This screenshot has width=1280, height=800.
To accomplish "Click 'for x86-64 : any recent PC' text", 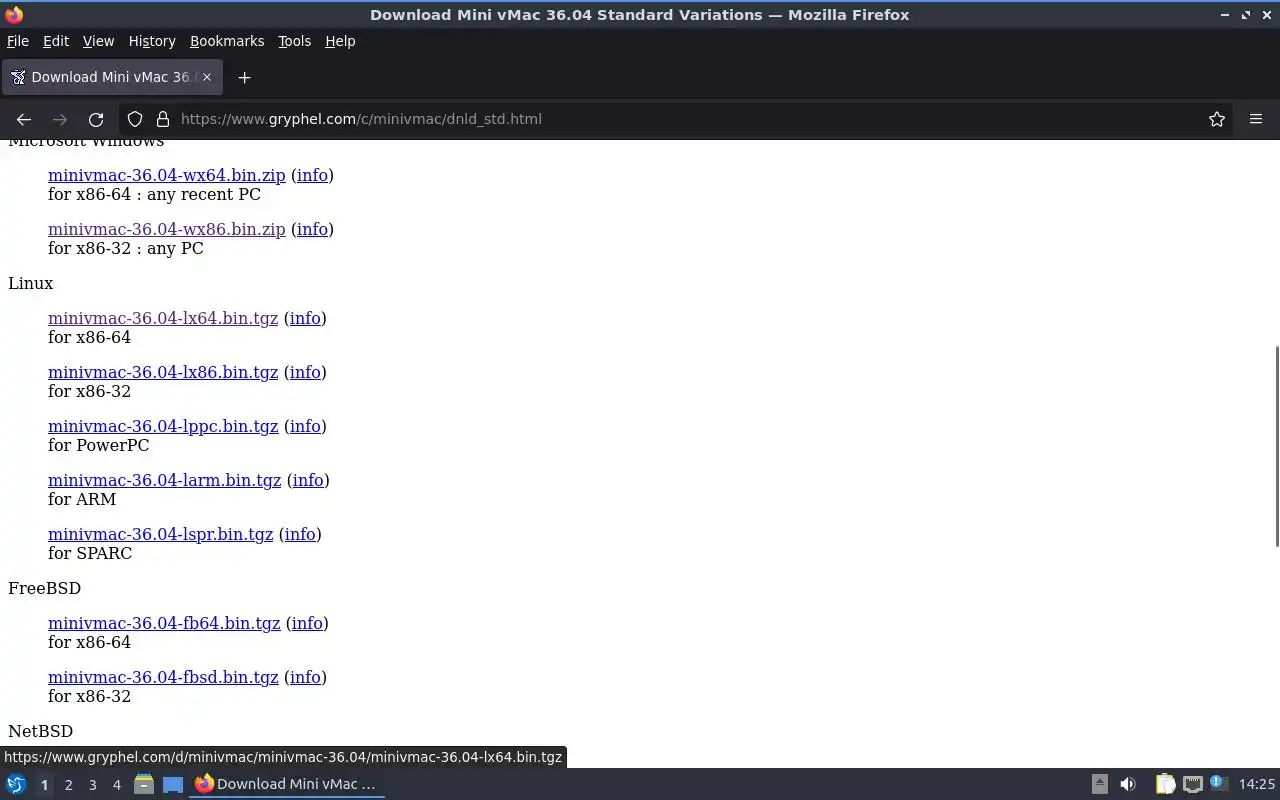I will click(155, 194).
